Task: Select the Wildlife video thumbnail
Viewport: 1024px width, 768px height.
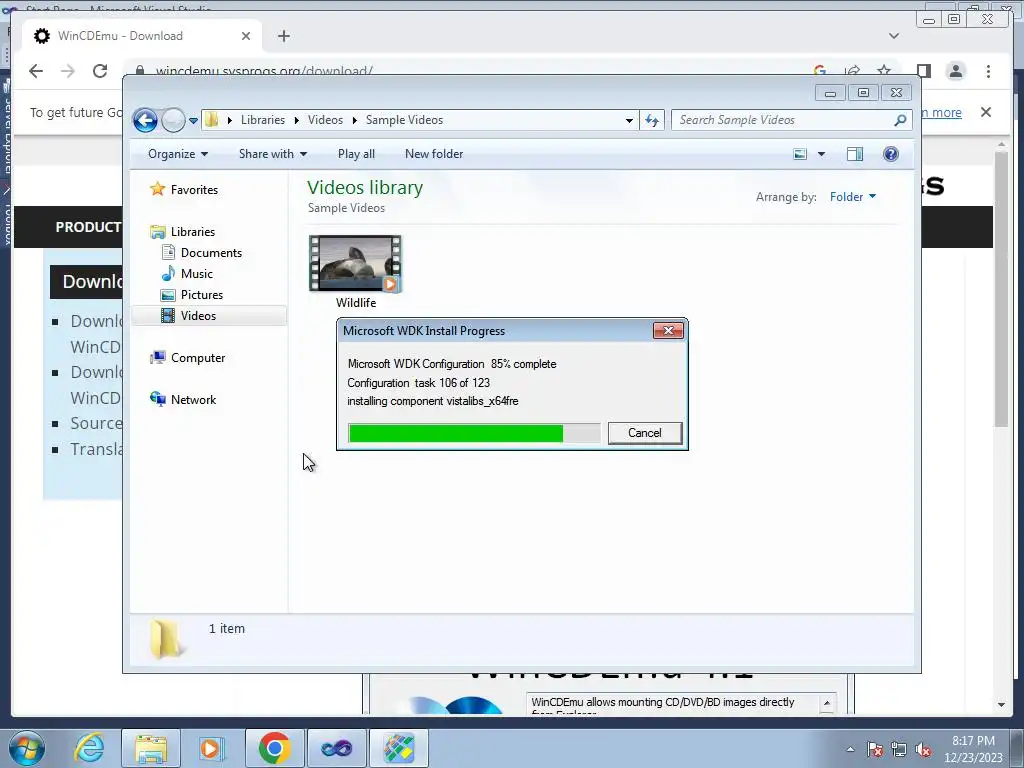Action: (x=355, y=264)
